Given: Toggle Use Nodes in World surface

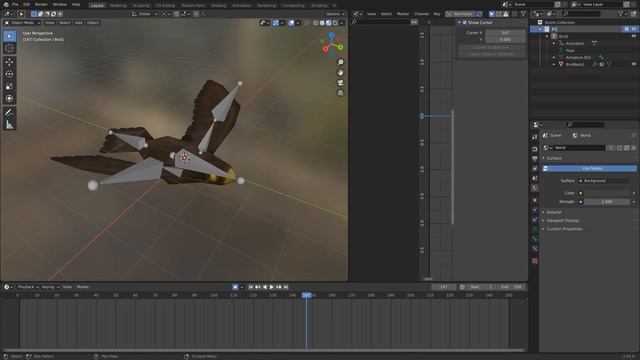Looking at the screenshot, I should point(589,169).
